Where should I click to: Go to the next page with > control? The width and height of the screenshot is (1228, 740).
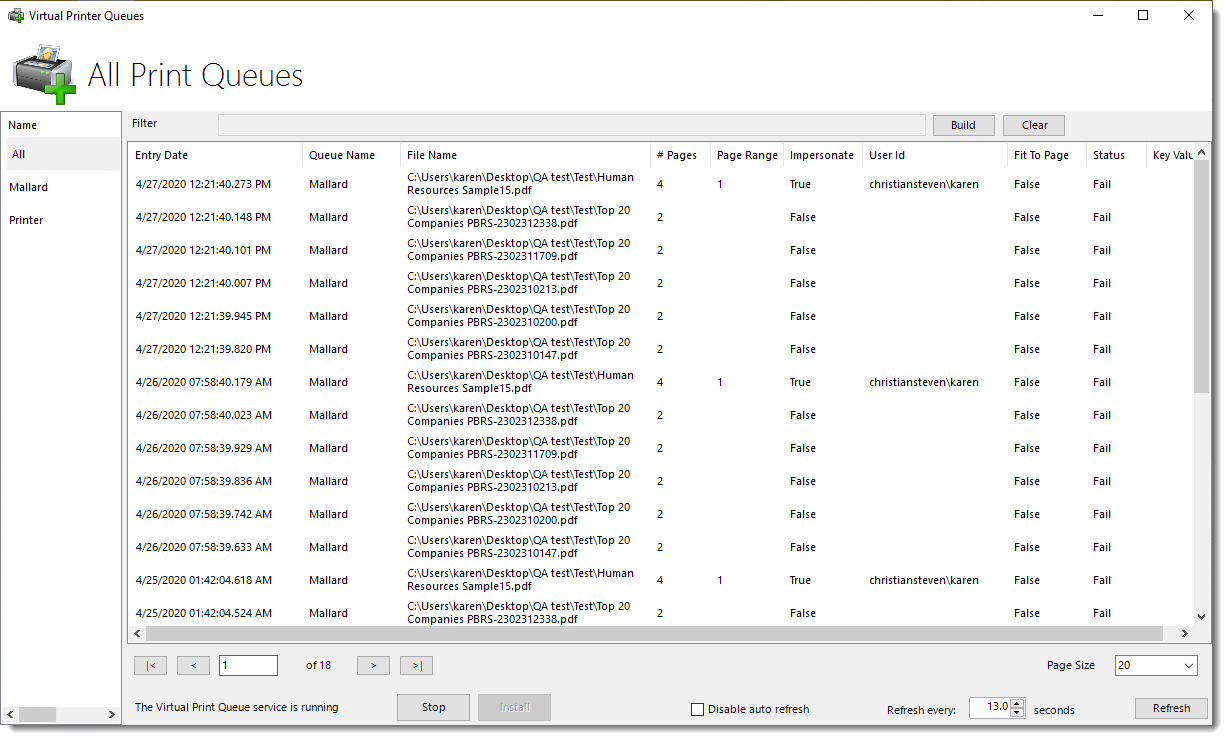(373, 665)
